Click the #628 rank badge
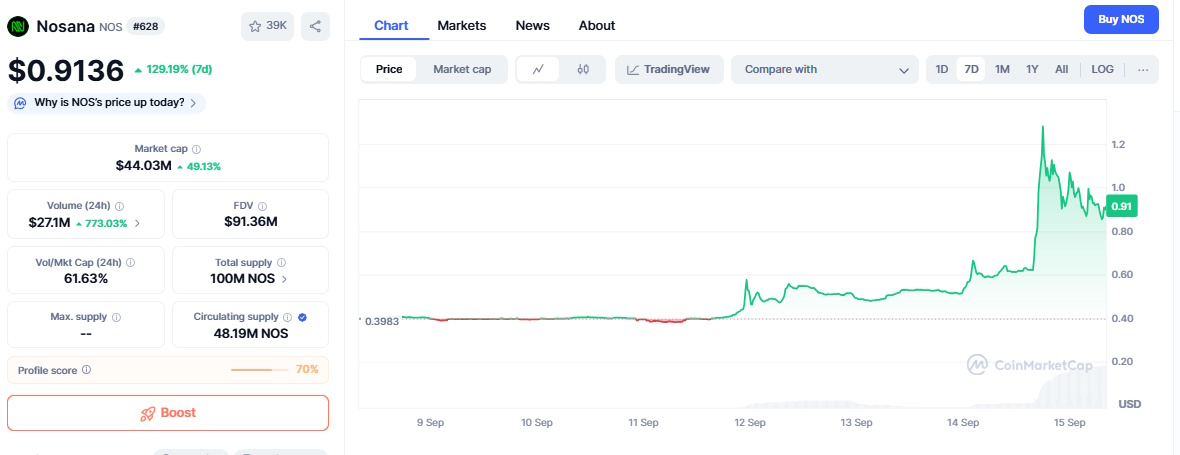 145,27
